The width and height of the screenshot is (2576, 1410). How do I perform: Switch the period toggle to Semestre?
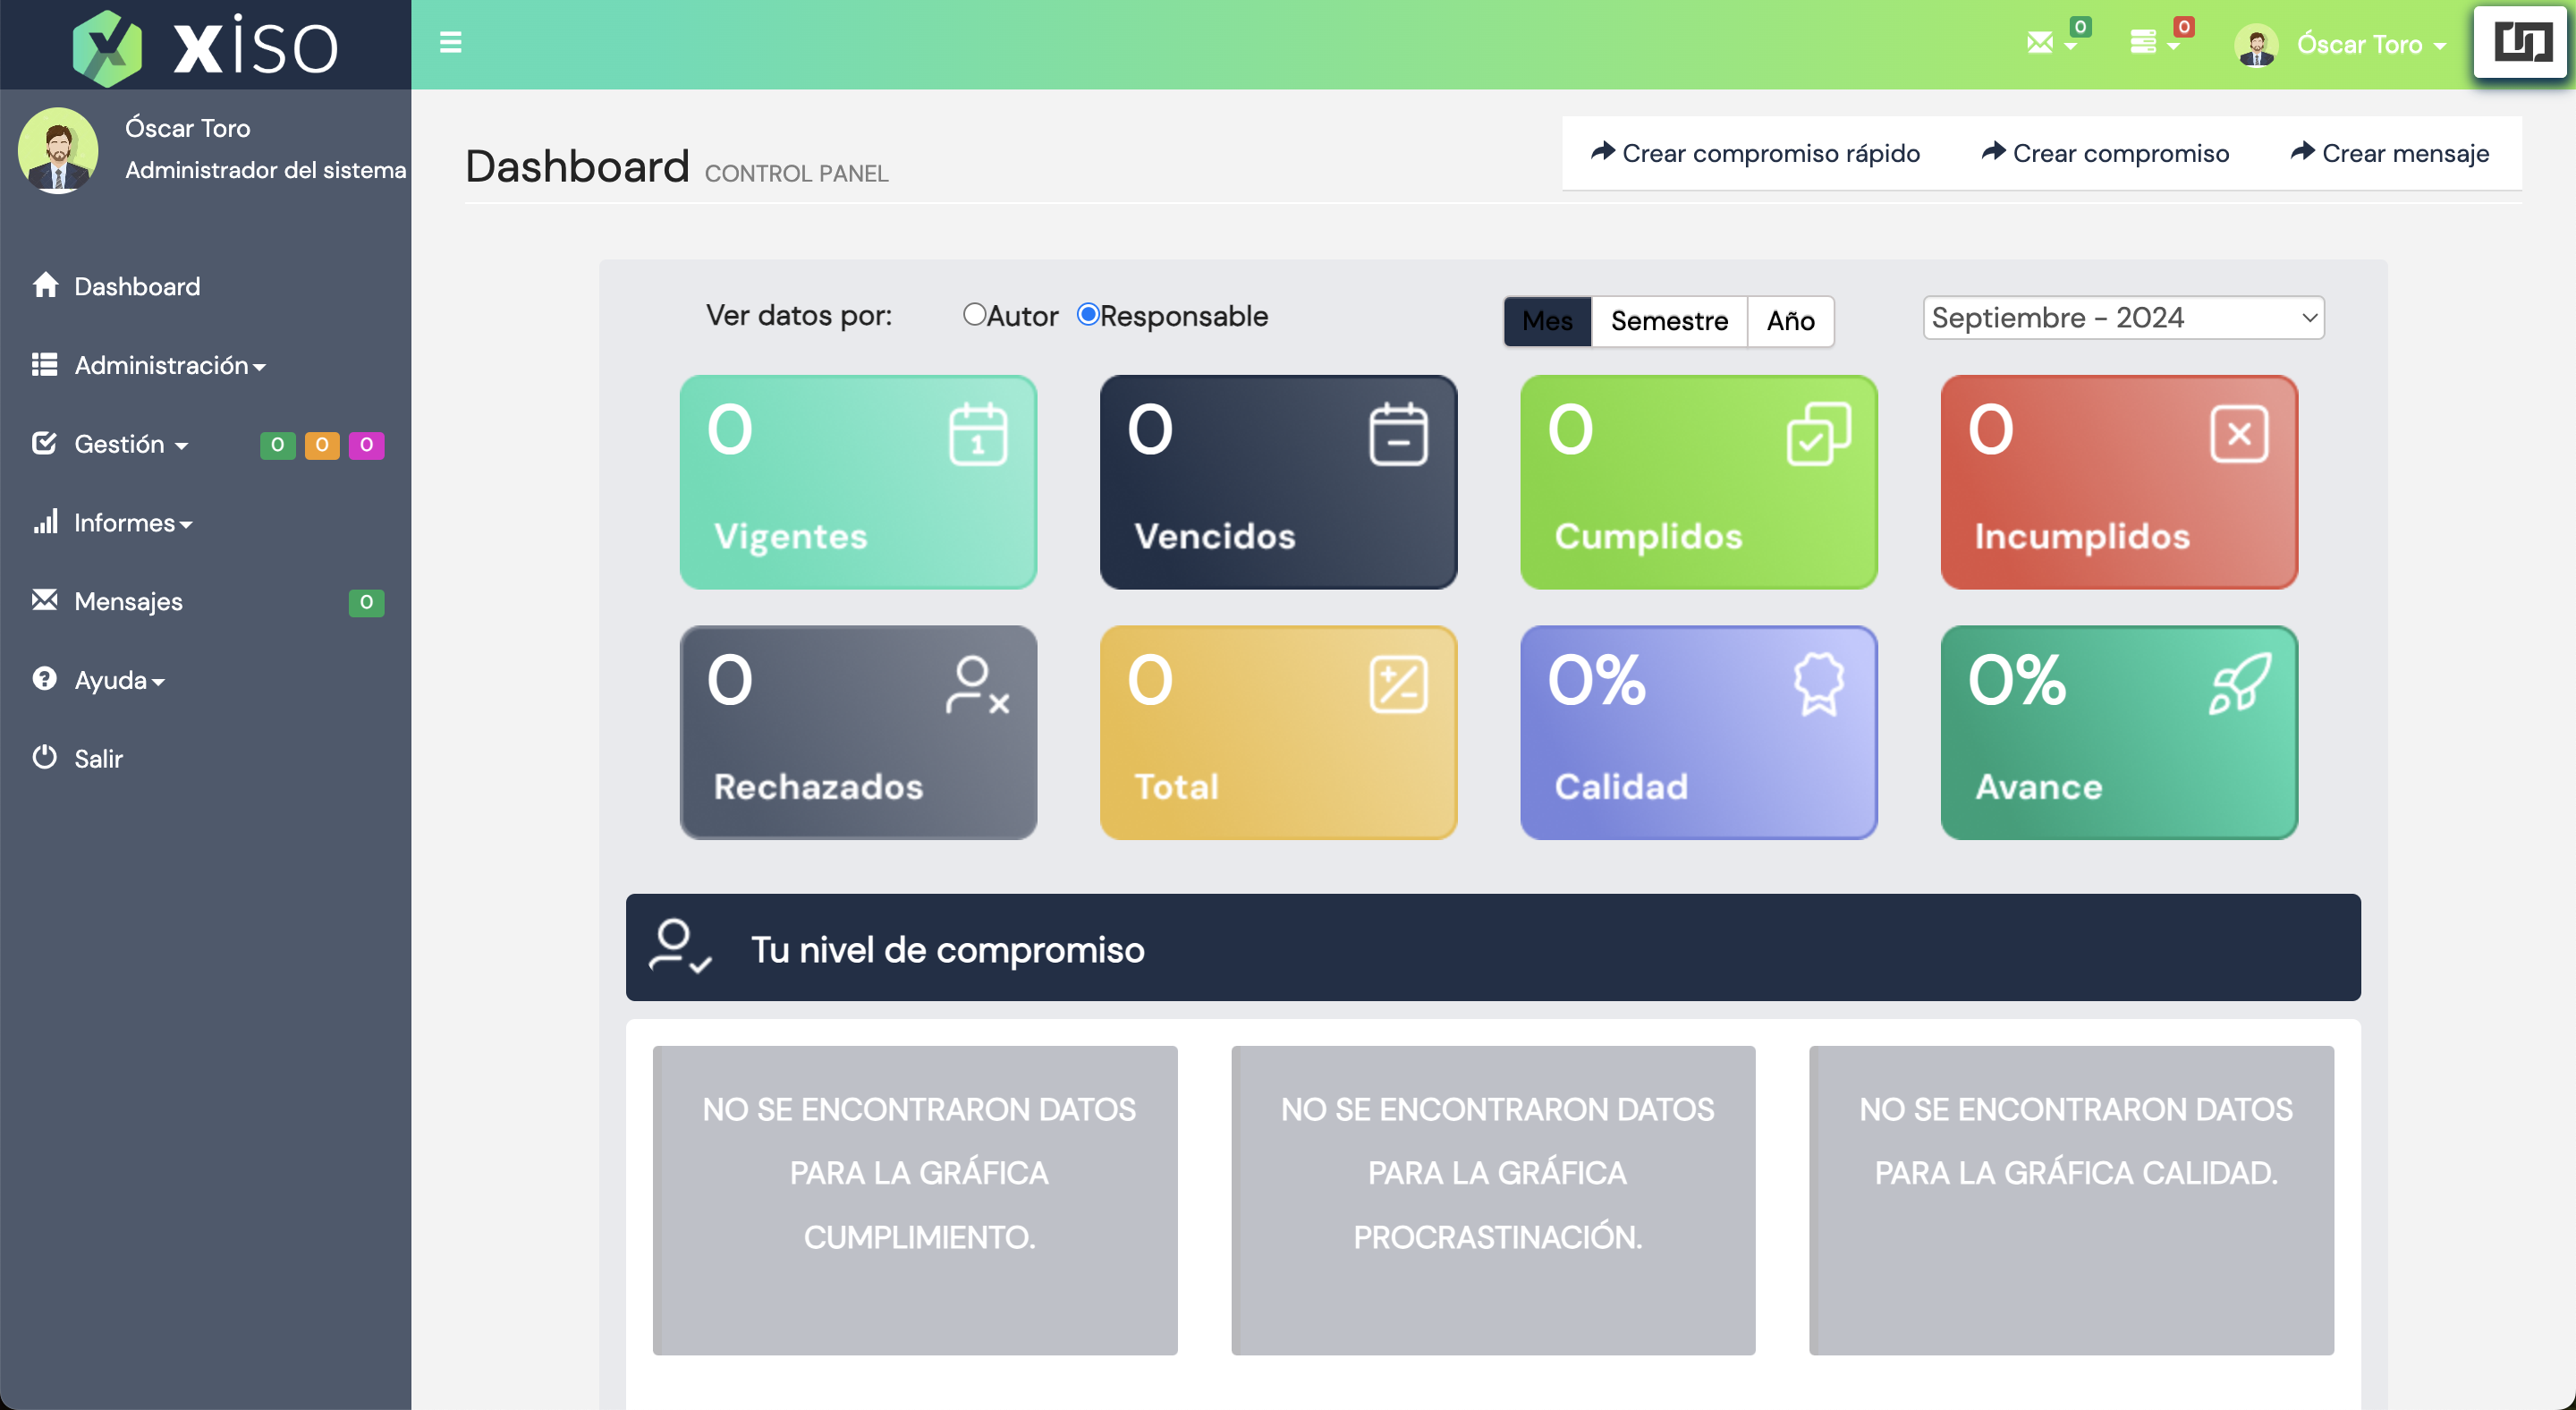coord(1668,321)
